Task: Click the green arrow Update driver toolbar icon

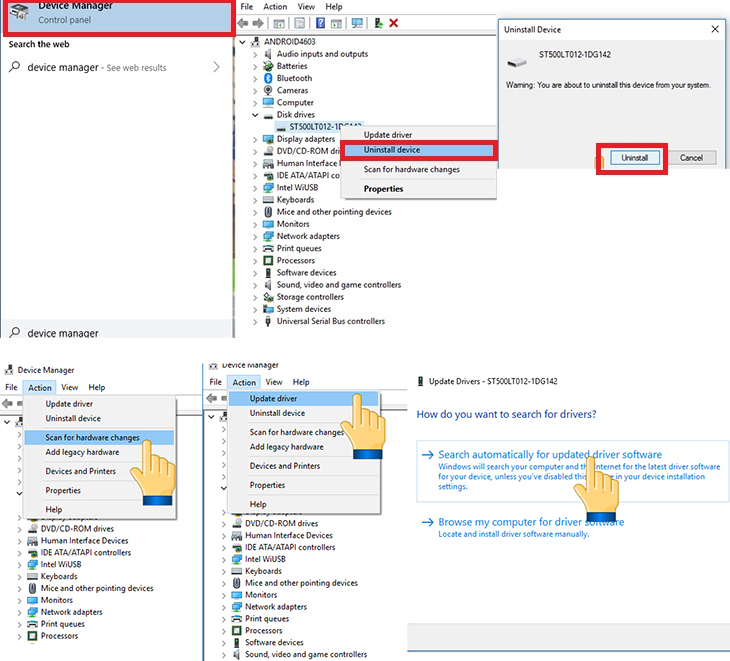Action: [x=379, y=23]
